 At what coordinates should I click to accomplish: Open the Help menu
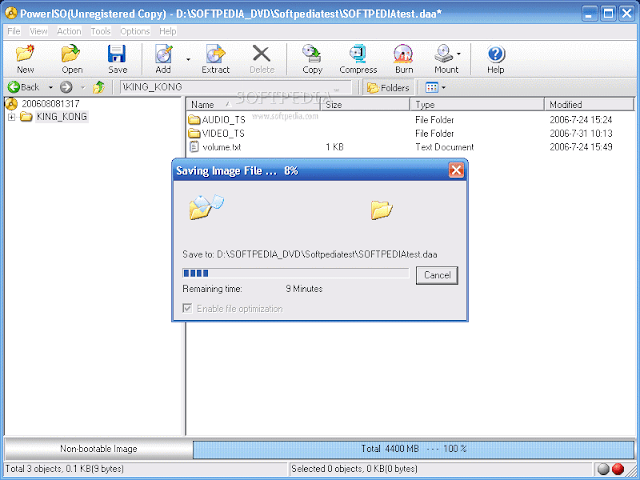pos(167,31)
